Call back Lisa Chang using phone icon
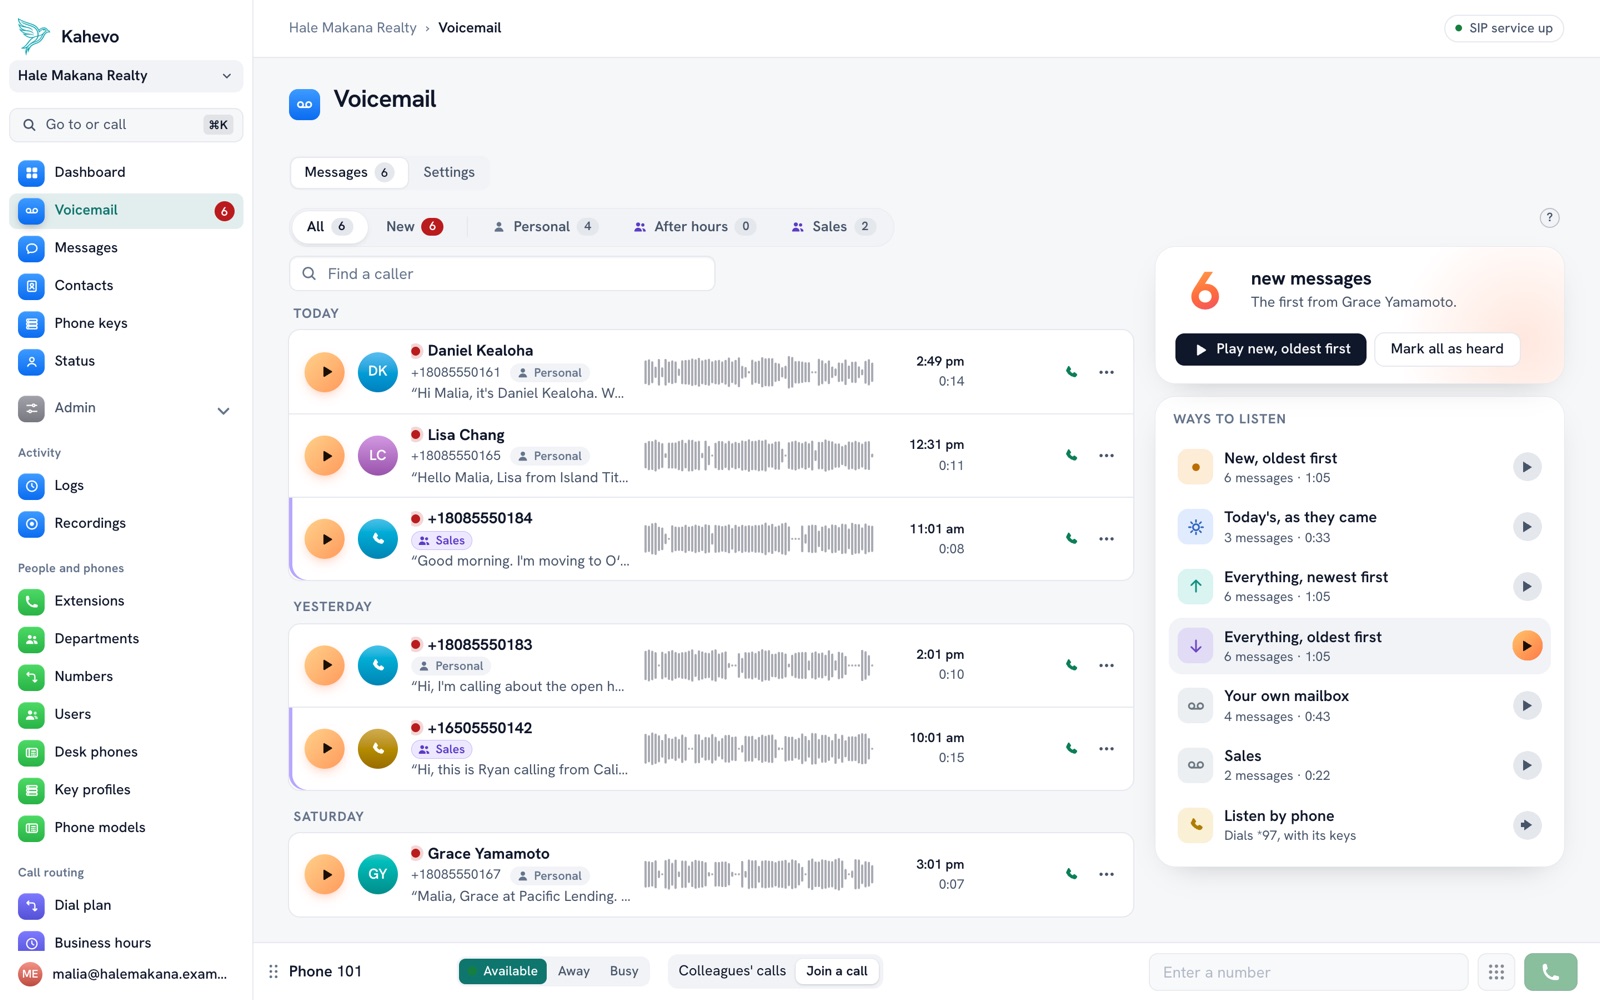Screen dimensions: 1600x1000 1071,456
